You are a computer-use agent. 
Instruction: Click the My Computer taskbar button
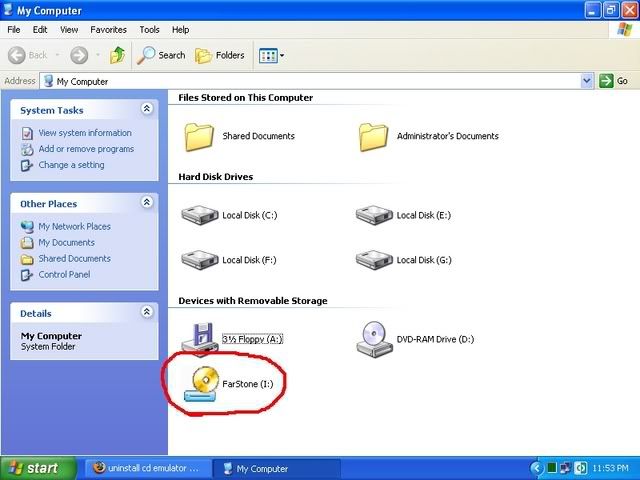tap(276, 469)
